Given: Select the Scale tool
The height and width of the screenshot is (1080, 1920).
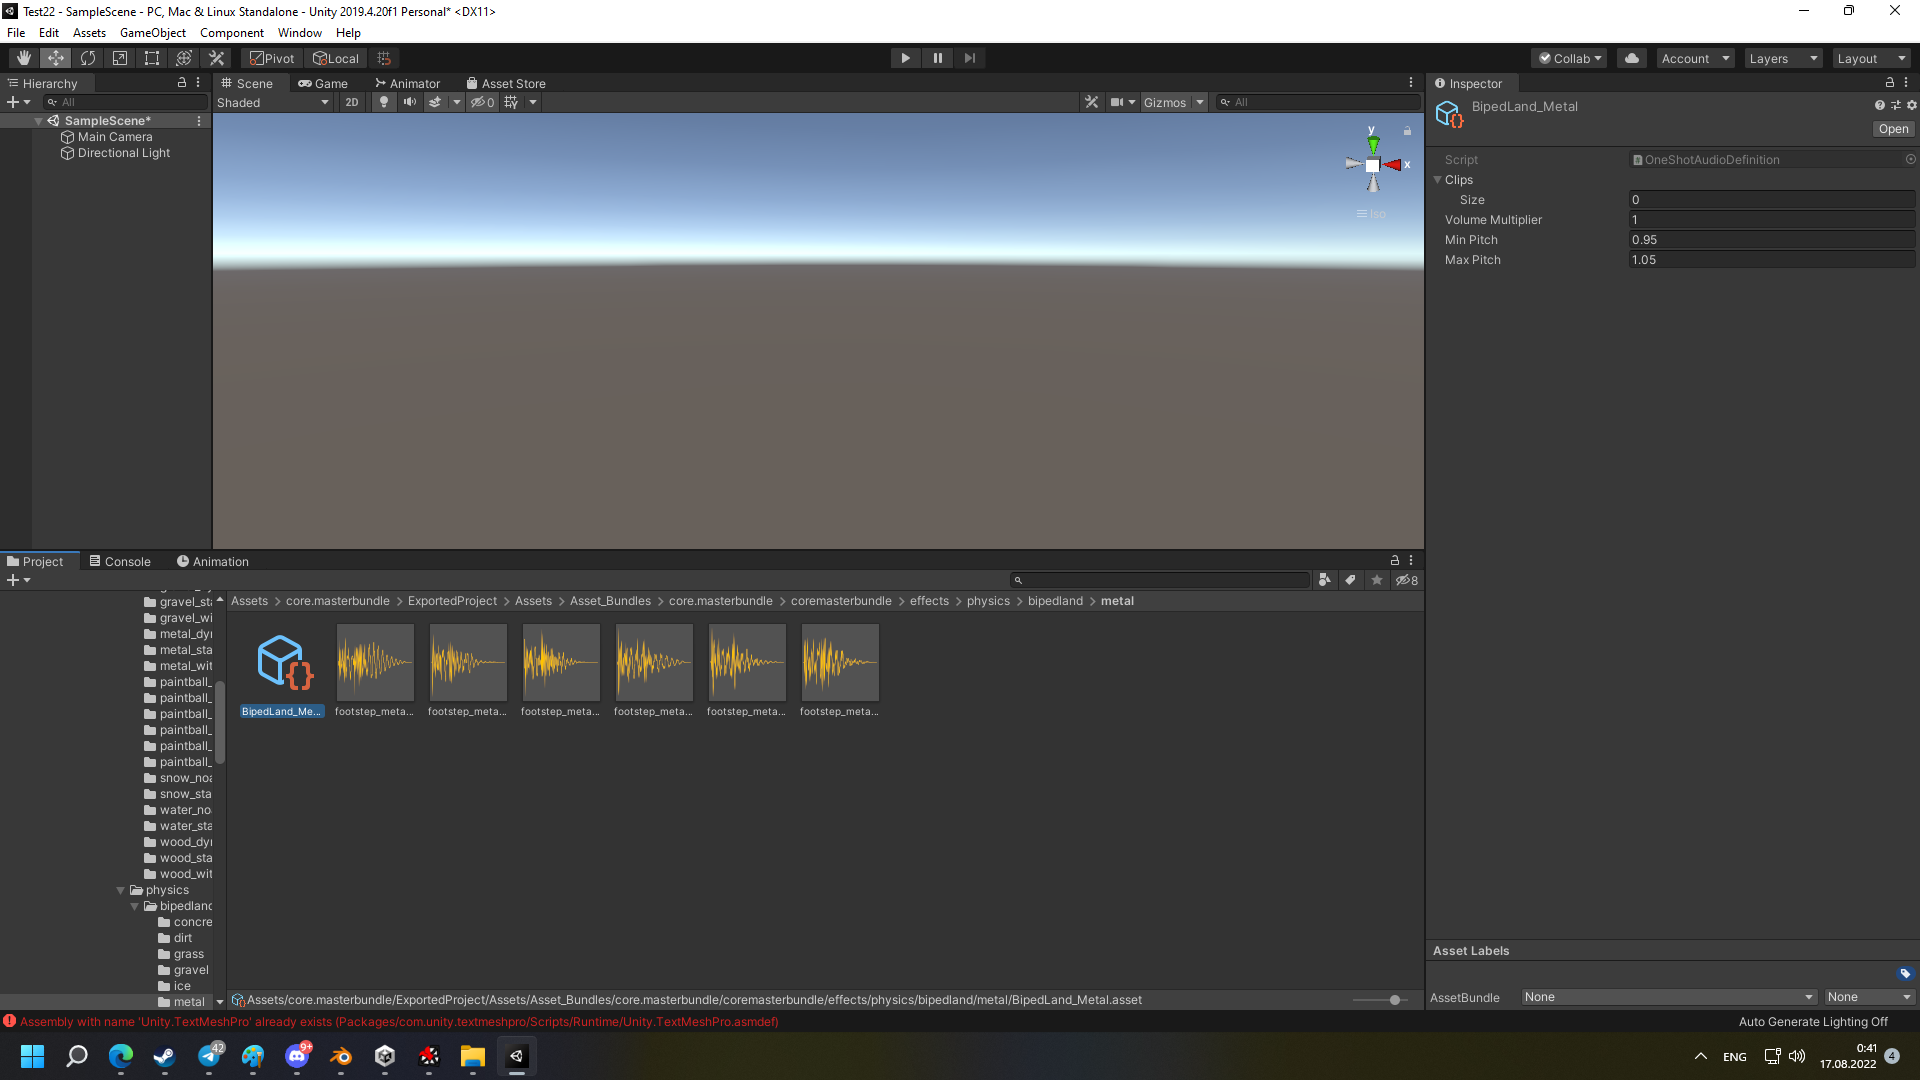Looking at the screenshot, I should 119,57.
